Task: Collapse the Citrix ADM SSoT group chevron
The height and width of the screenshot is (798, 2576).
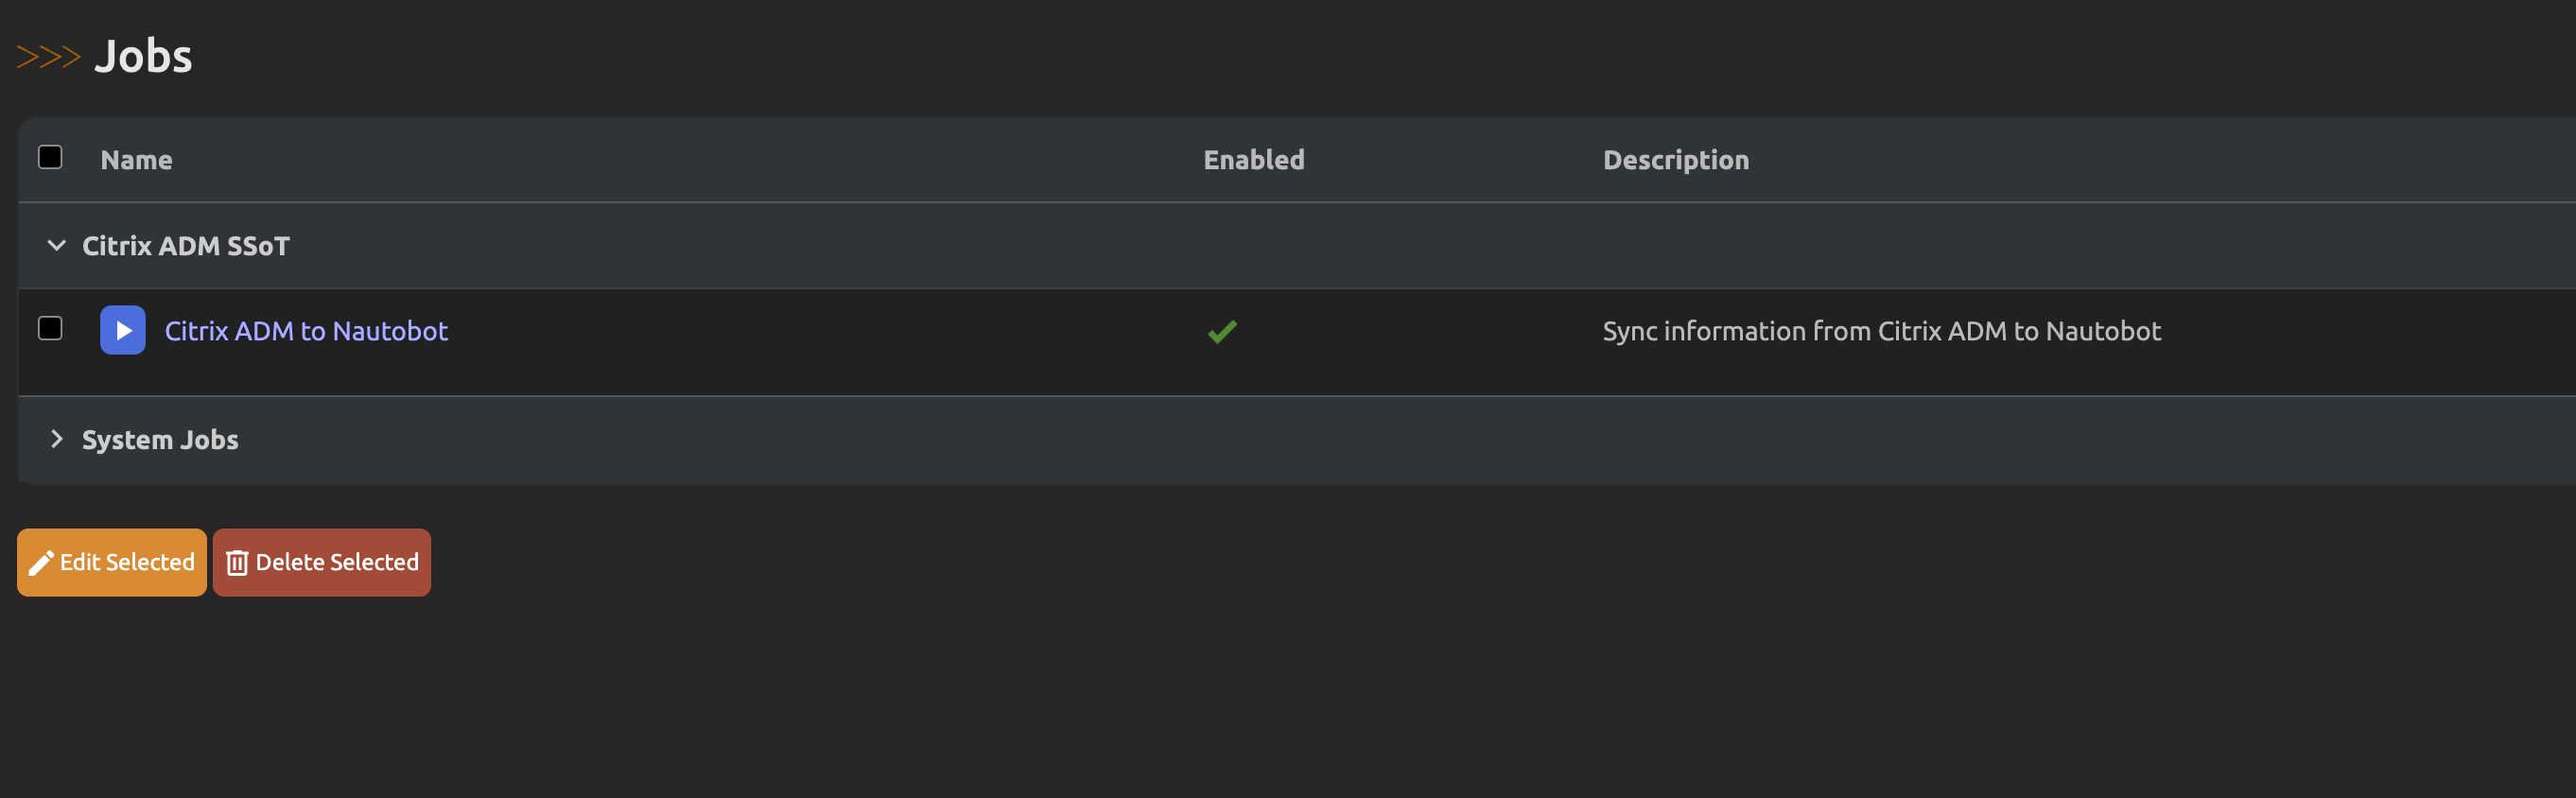Action: pos(57,245)
